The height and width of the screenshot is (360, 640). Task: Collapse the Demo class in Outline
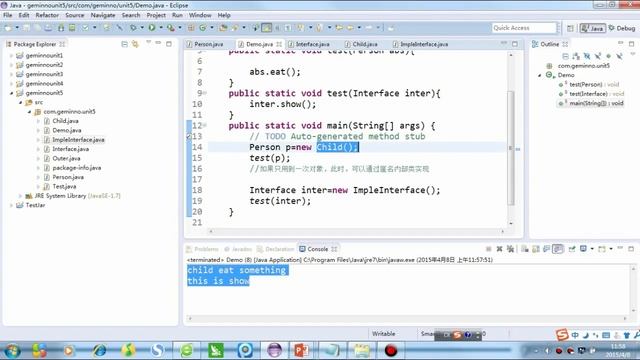coord(540,75)
